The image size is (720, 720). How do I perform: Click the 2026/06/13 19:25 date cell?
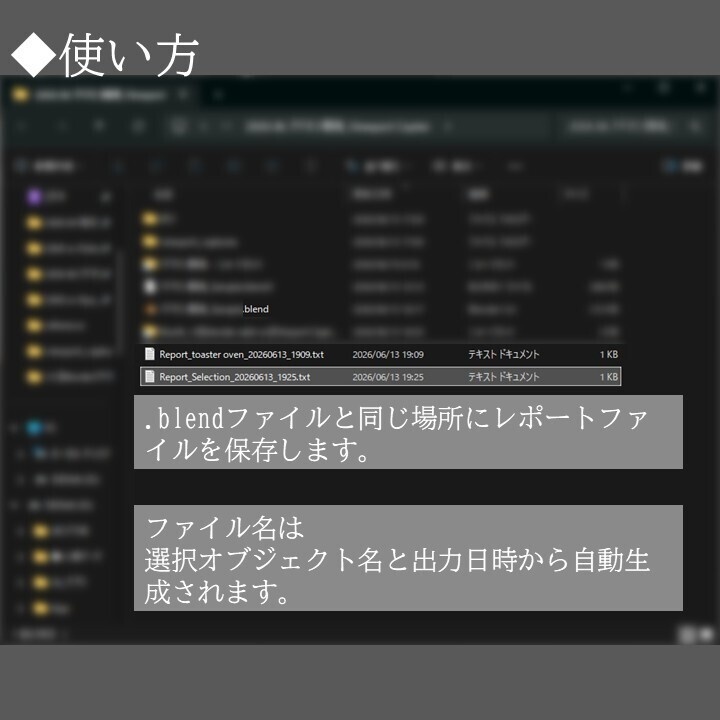(x=388, y=377)
